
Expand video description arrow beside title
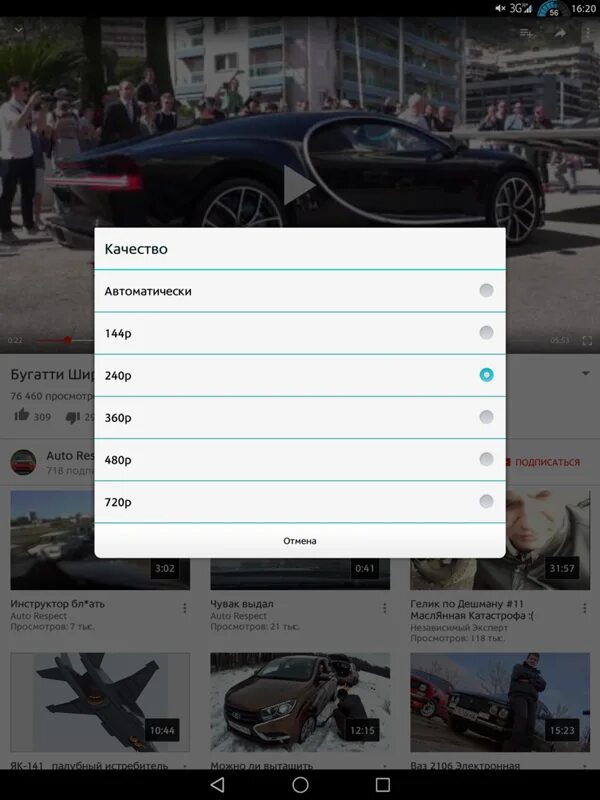coord(585,373)
